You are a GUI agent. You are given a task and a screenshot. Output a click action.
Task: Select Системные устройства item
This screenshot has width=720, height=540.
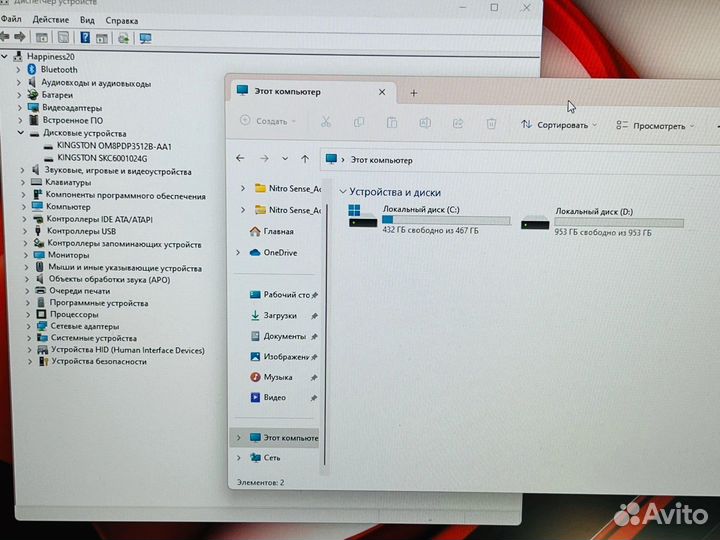pyautogui.click(x=94, y=338)
